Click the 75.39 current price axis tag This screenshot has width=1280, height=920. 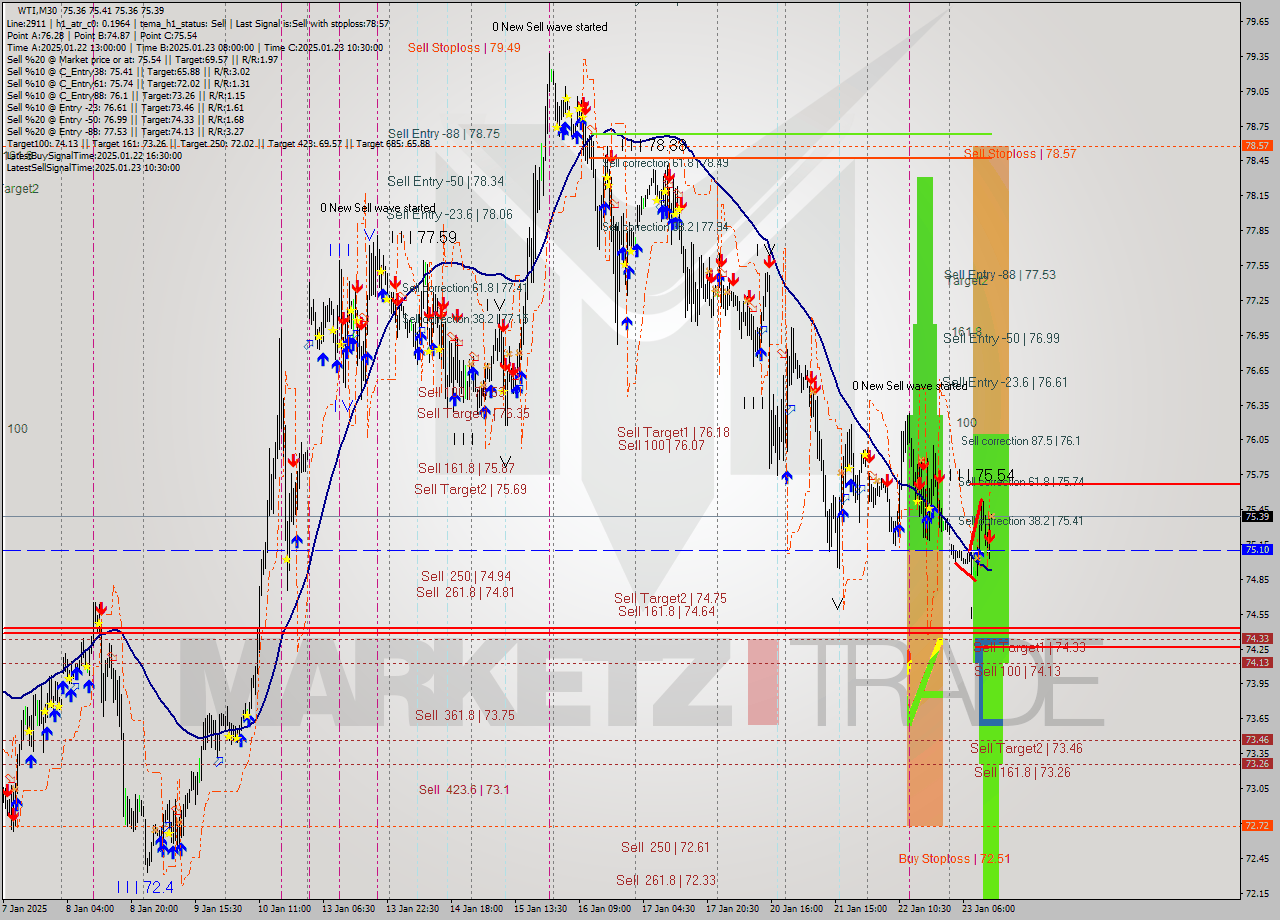(x=1257, y=517)
